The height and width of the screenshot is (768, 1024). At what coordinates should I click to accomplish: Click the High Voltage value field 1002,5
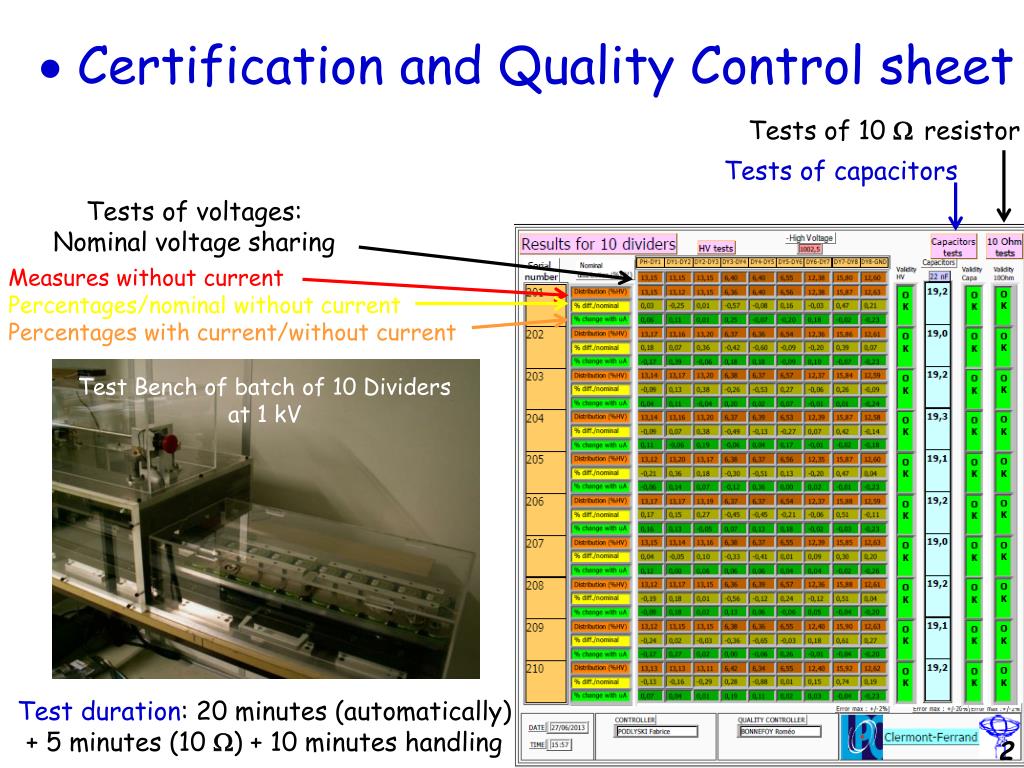809,249
